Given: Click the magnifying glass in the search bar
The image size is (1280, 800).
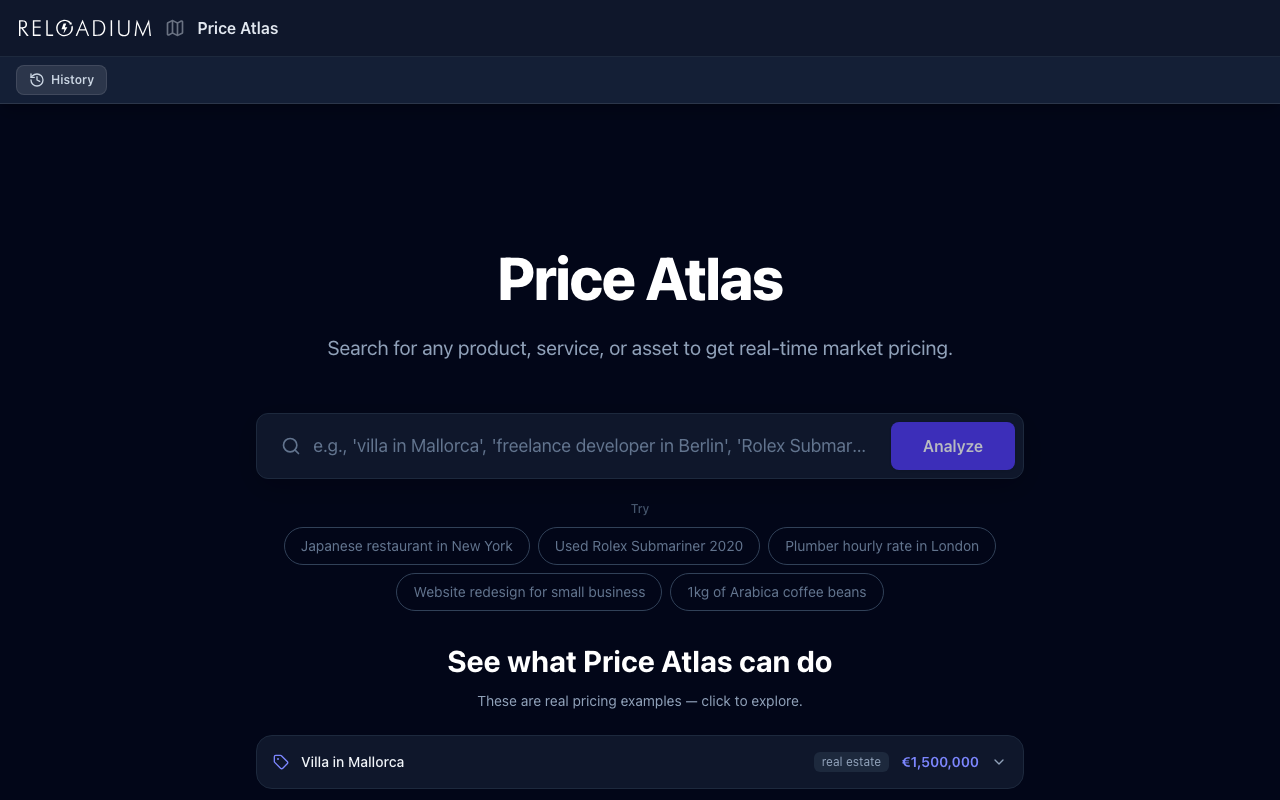Looking at the screenshot, I should [x=291, y=446].
